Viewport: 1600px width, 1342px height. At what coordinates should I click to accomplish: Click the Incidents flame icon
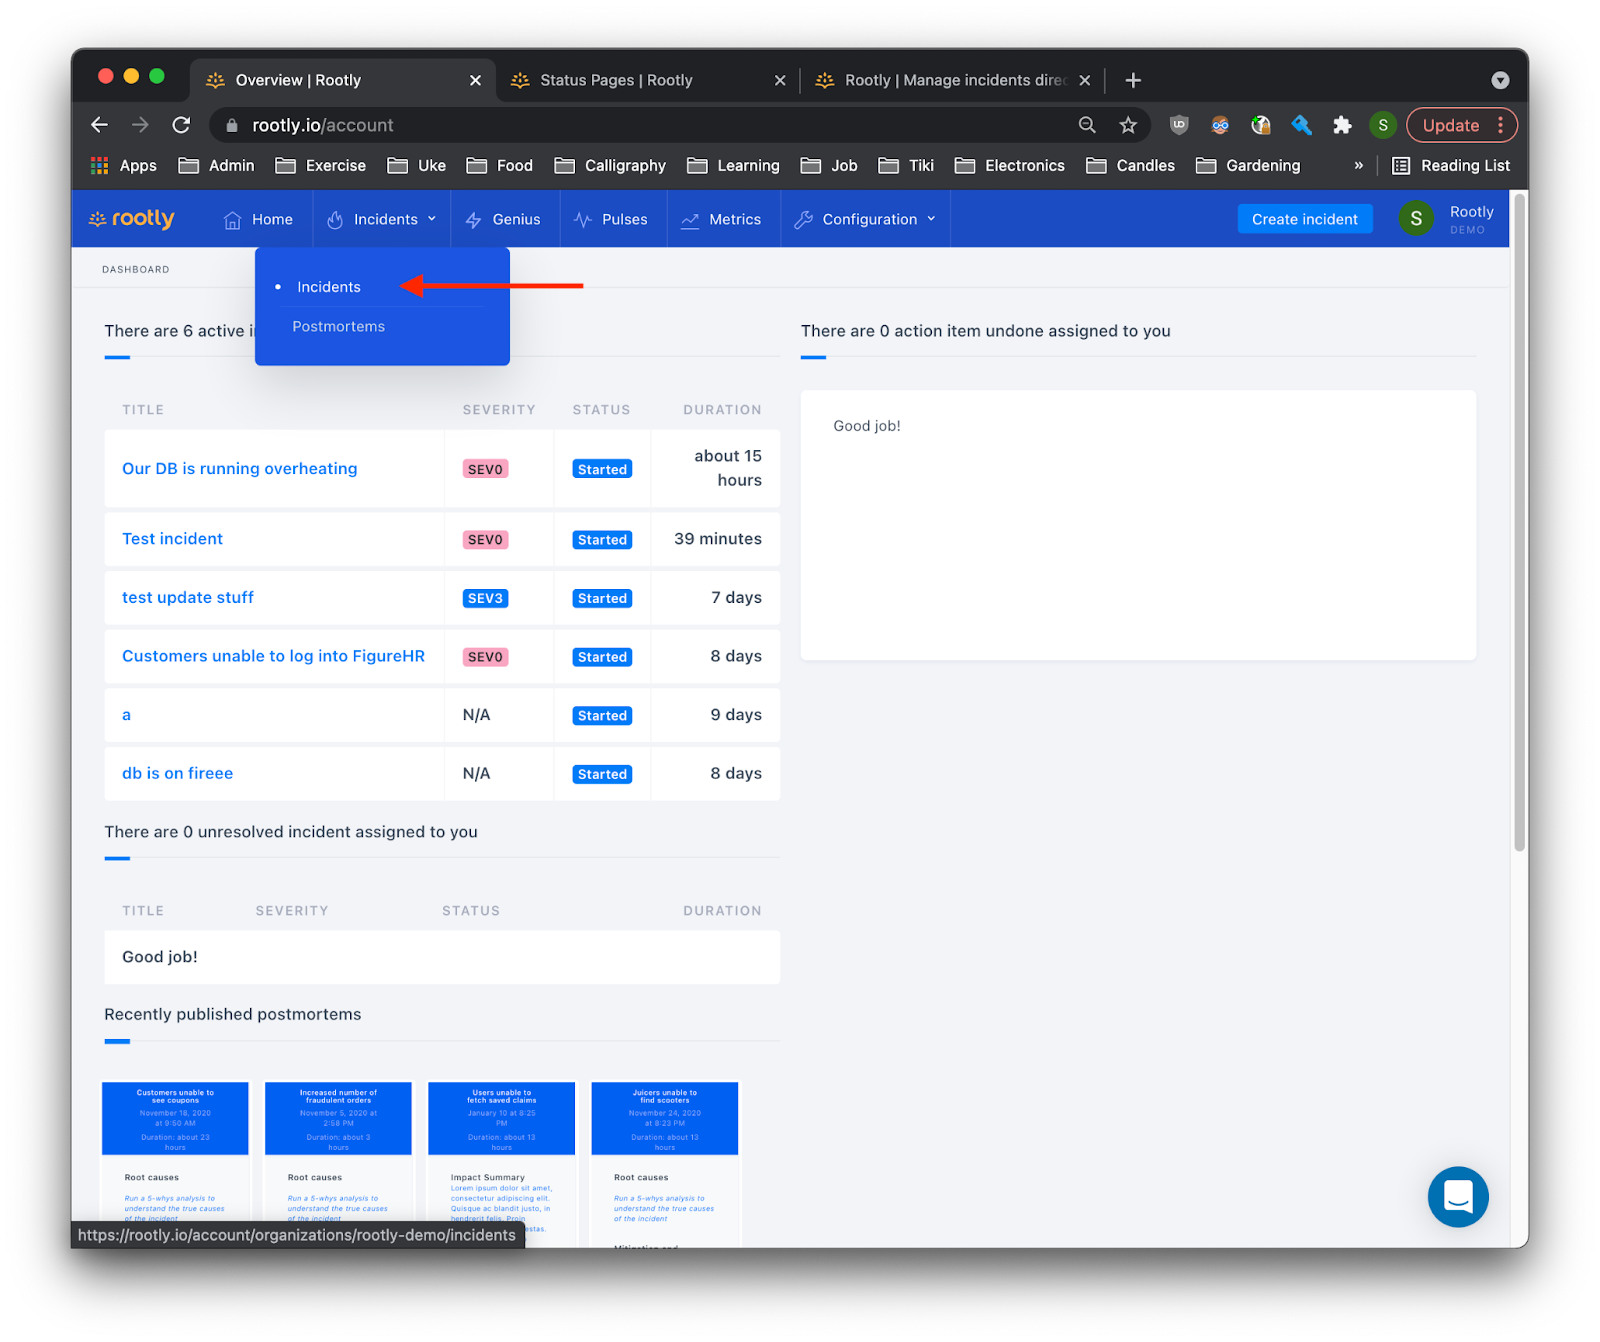point(335,220)
